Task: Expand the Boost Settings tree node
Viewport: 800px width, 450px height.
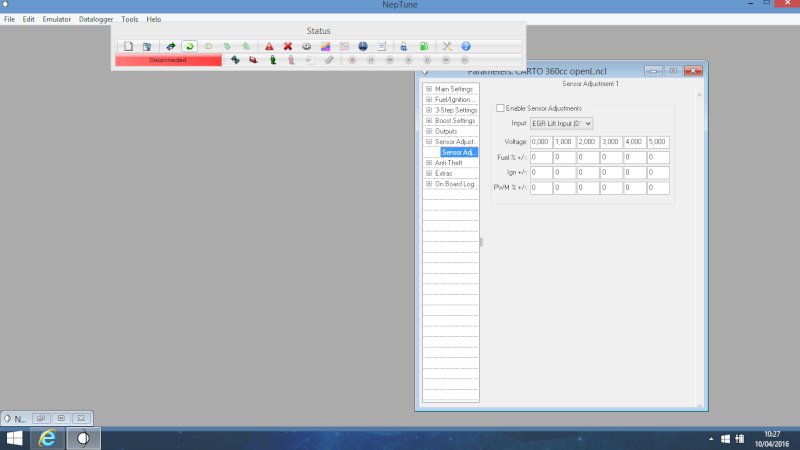Action: 429,120
